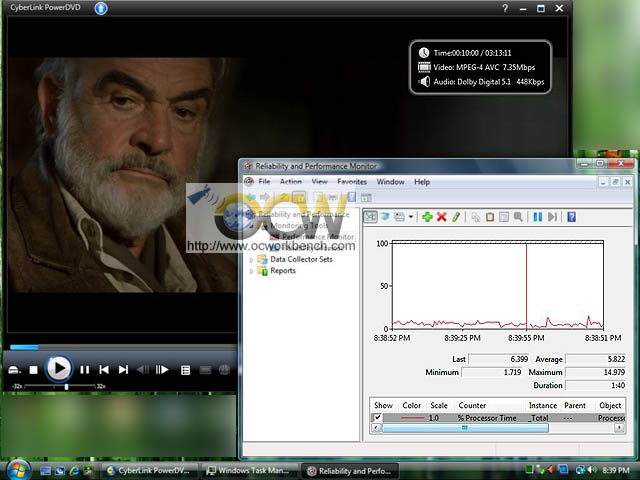
Task: Click the PowerDVD eject/source icon
Action: pos(14,370)
